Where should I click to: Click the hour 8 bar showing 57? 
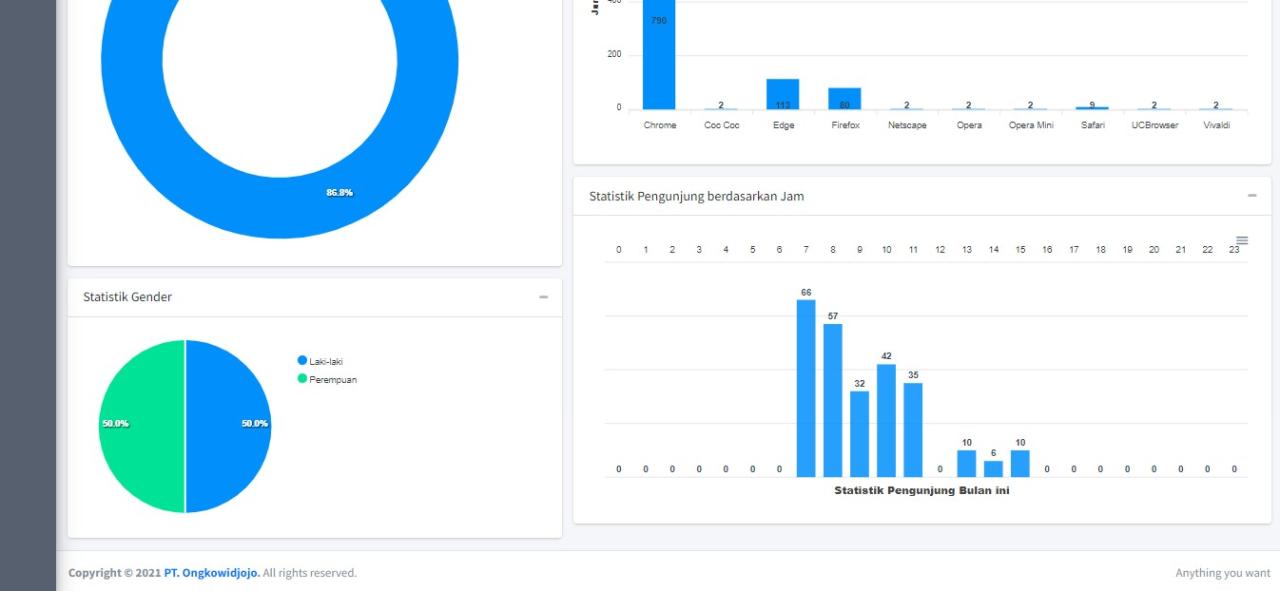tap(832, 400)
